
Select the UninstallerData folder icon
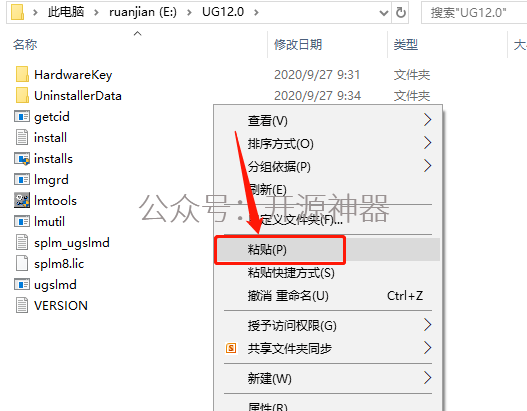click(x=22, y=95)
